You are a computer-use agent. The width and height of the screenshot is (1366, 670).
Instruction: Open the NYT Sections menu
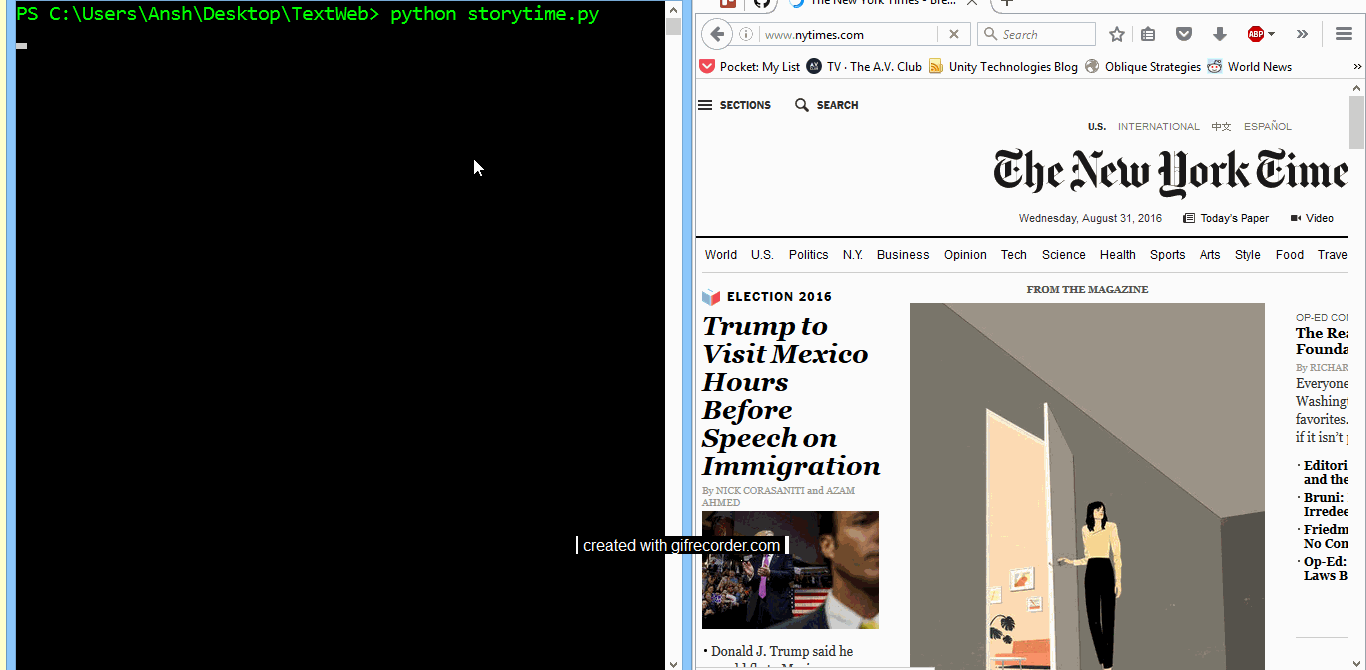pyautogui.click(x=735, y=105)
